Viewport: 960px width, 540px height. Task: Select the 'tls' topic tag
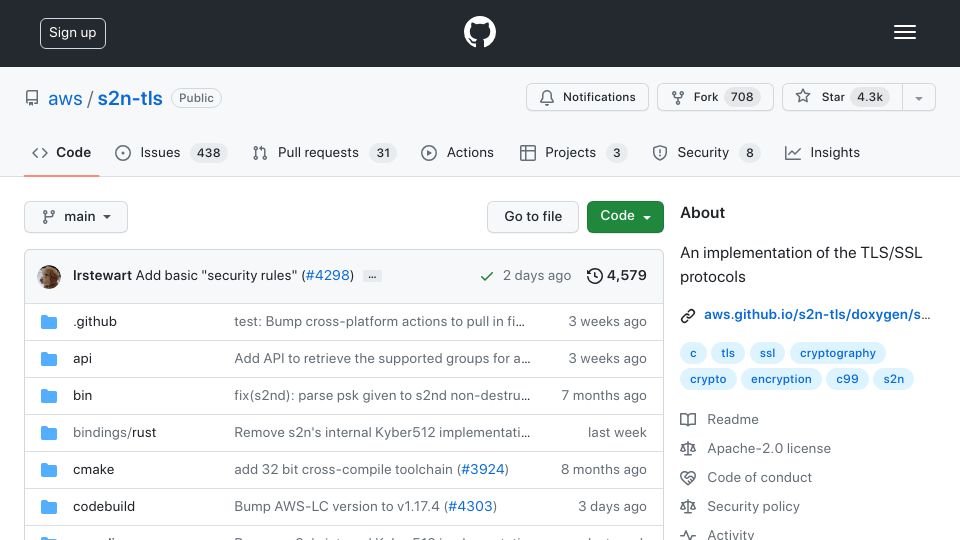[727, 353]
